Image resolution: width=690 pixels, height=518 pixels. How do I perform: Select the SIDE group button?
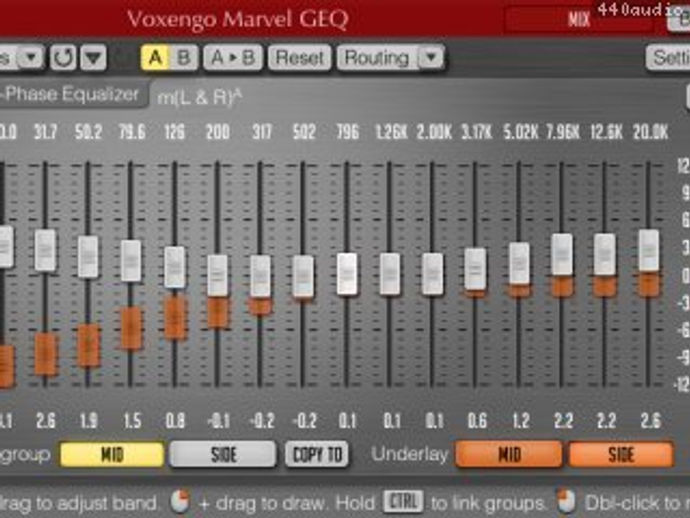[x=223, y=455]
